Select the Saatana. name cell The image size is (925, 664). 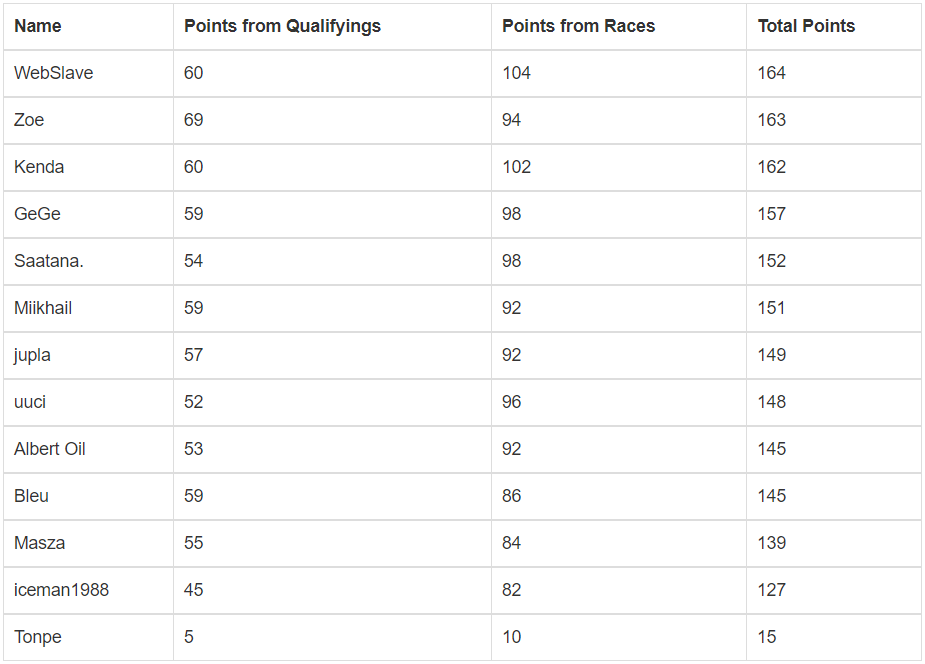pyautogui.click(x=49, y=261)
